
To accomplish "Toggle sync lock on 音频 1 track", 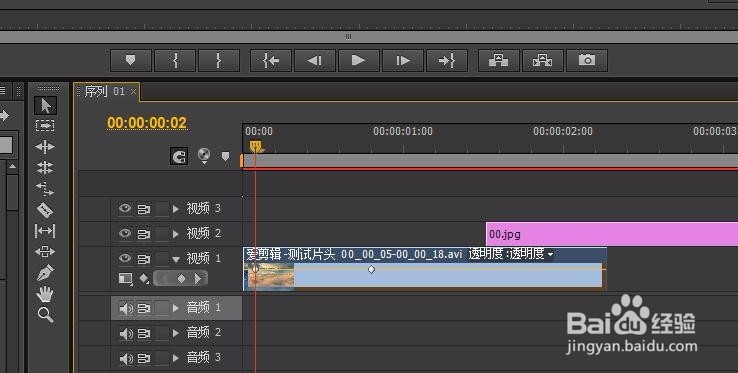I will click(x=144, y=308).
